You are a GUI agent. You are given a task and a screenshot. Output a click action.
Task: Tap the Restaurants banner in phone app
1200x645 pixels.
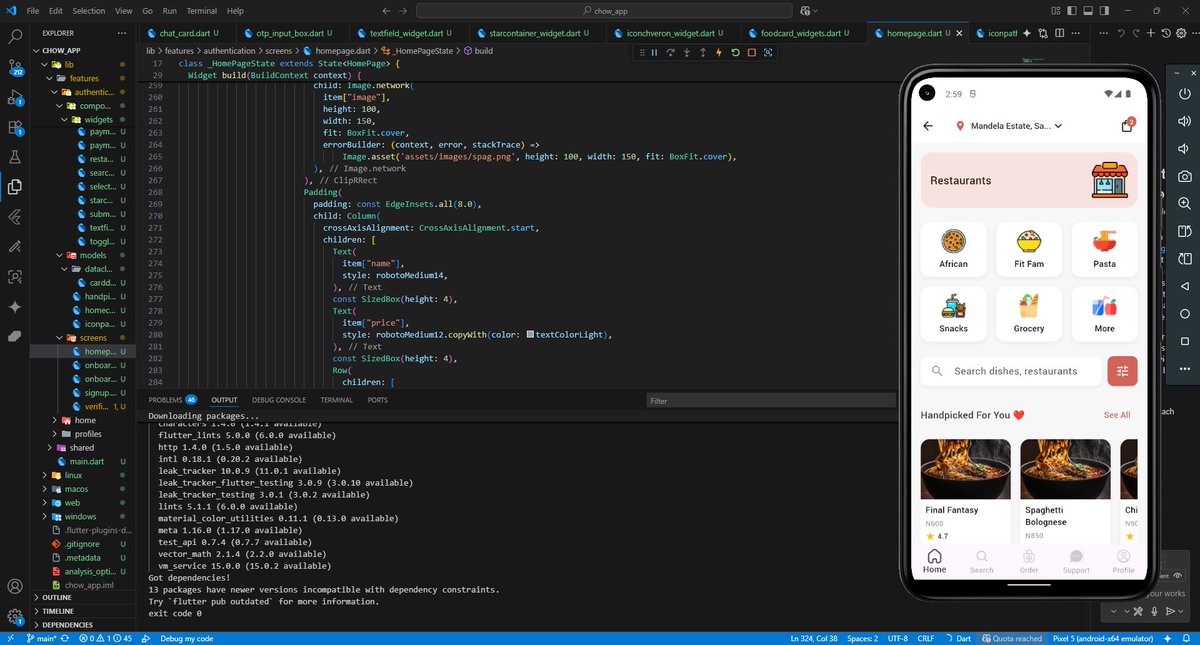pyautogui.click(x=1029, y=180)
